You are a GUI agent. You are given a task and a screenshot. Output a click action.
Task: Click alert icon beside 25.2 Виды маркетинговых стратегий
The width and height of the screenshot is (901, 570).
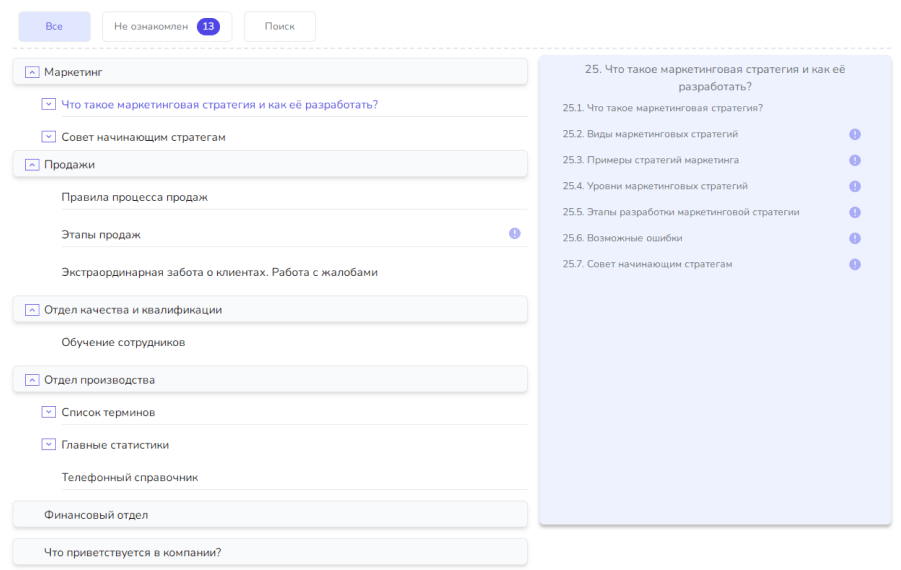855,134
